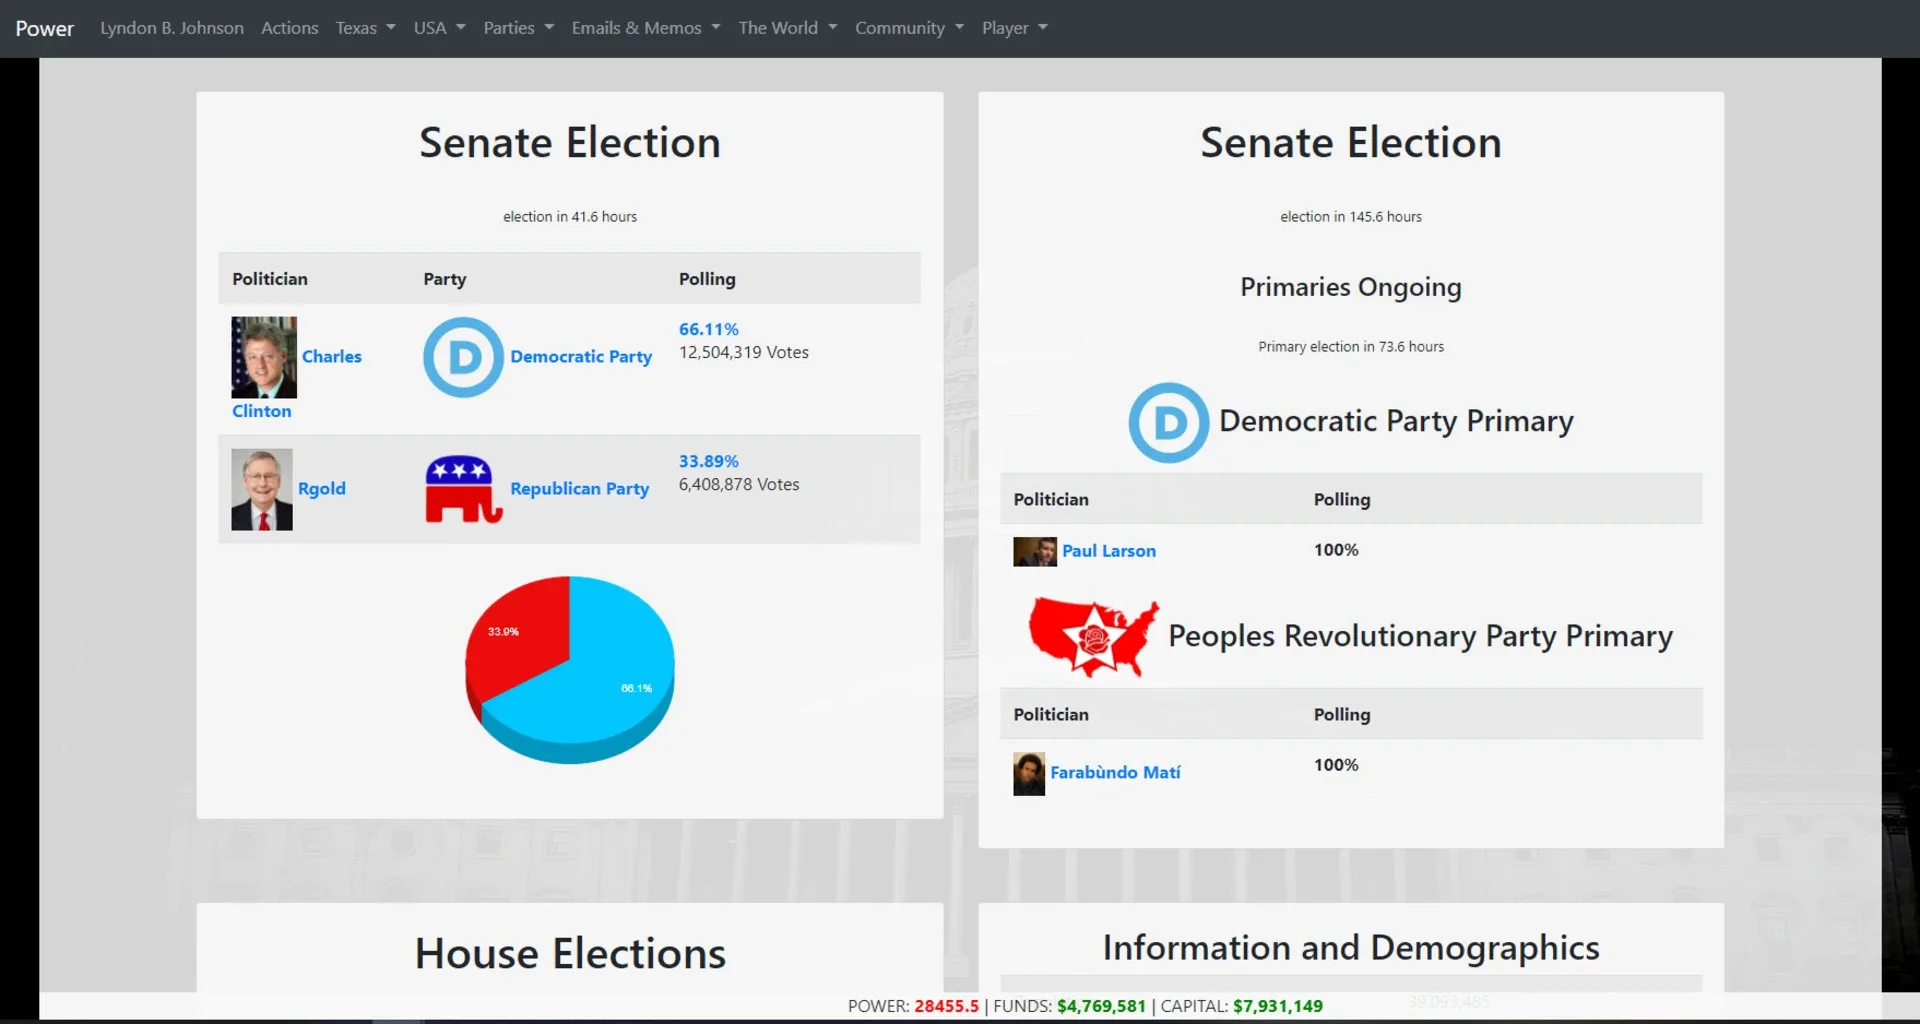
Task: Click the Peoples Revolutionary Party map logo
Action: [x=1093, y=637]
